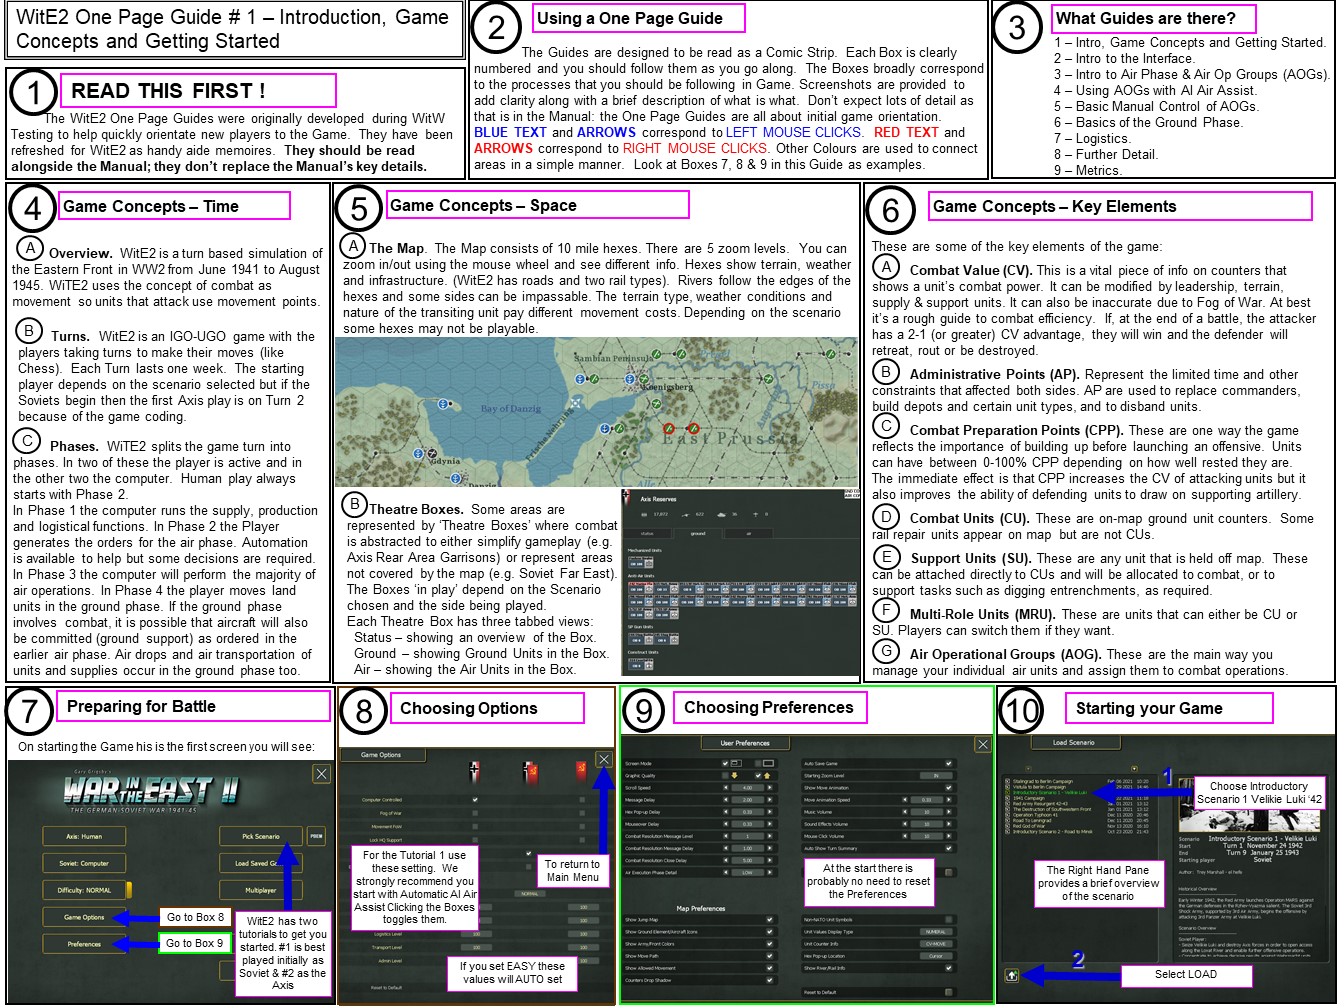
Task: Toggle Show River/Rail Info checkbox
Action: (949, 968)
